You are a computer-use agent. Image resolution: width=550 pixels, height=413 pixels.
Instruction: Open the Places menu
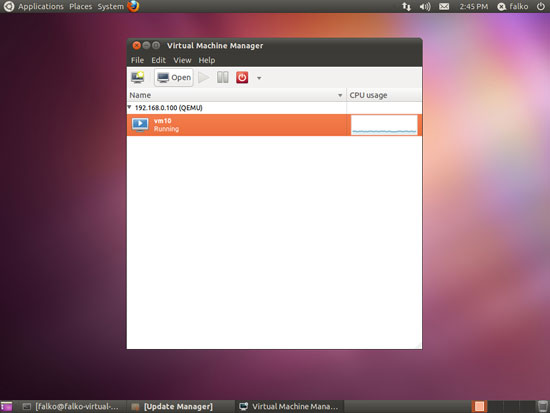click(x=80, y=7)
